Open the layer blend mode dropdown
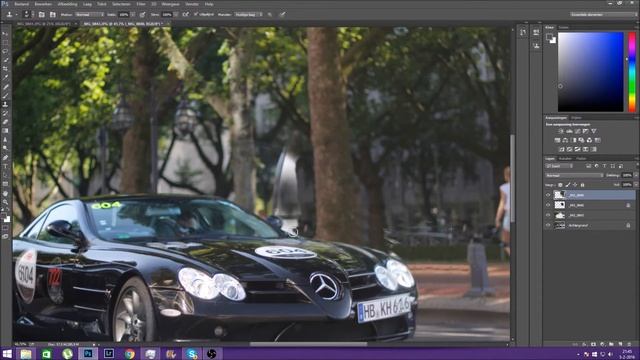Viewport: 640px width, 360px height. click(x=574, y=175)
